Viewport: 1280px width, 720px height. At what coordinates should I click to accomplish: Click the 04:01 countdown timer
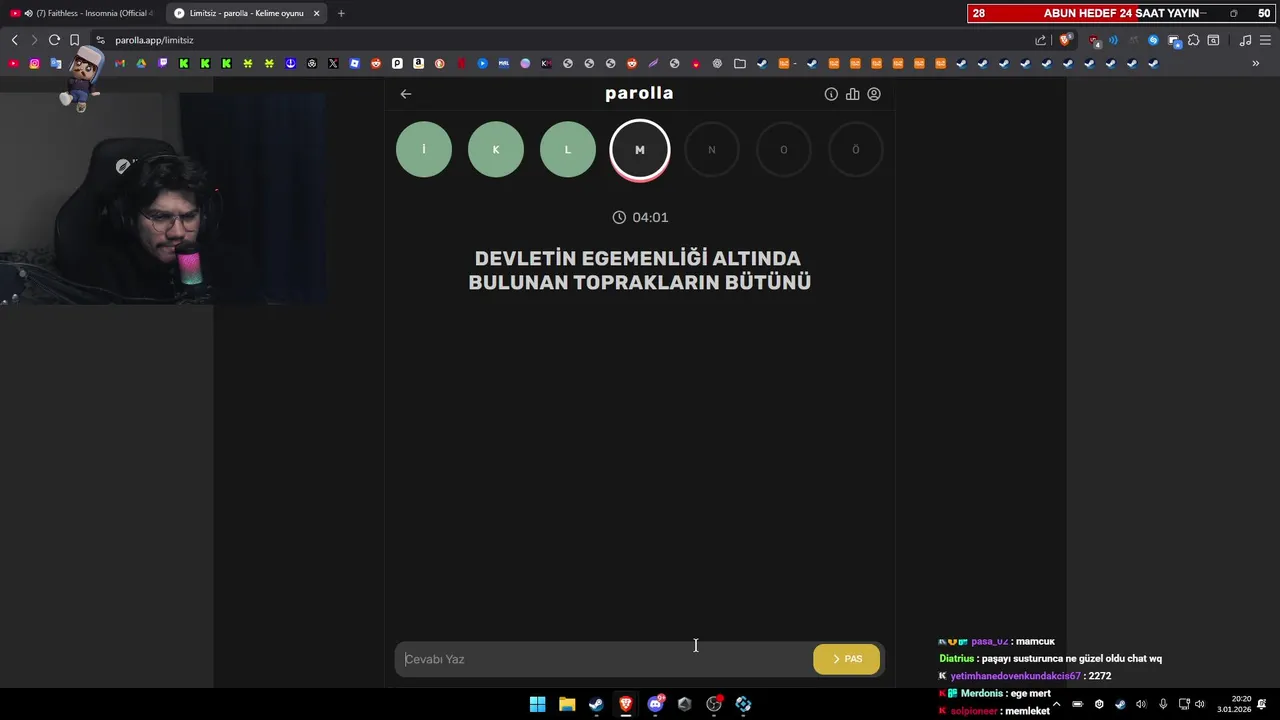tap(640, 217)
